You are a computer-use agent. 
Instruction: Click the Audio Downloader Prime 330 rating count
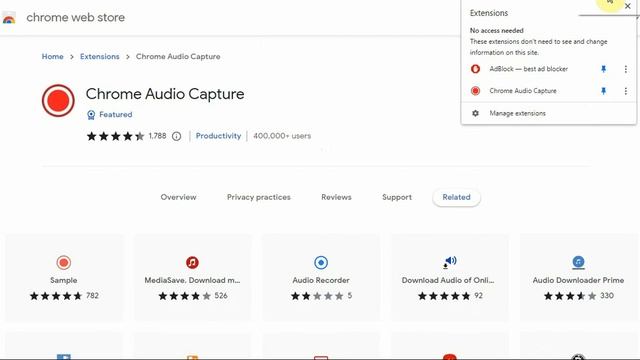[607, 296]
